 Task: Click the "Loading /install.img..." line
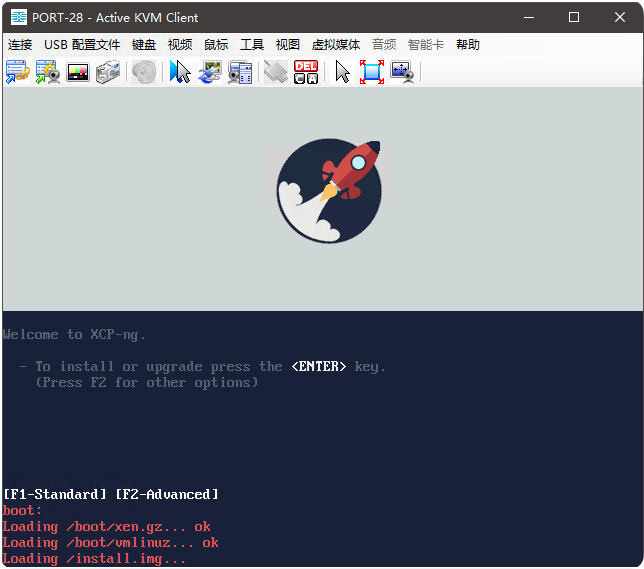tap(94, 559)
